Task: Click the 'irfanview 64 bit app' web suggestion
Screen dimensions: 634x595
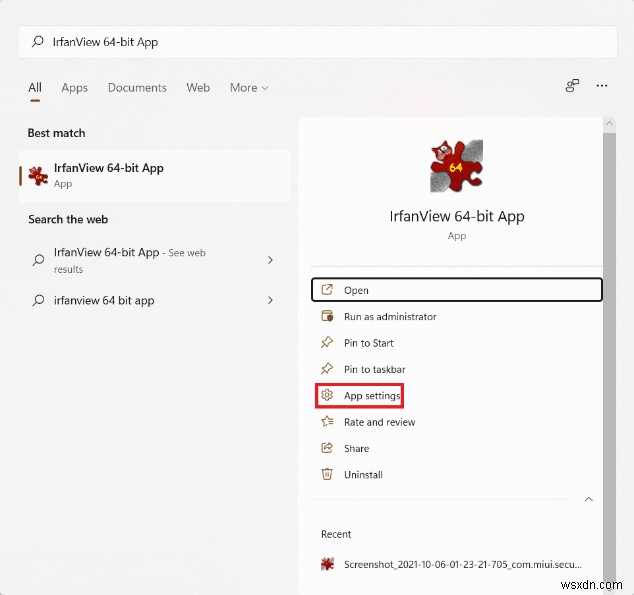Action: coord(155,300)
